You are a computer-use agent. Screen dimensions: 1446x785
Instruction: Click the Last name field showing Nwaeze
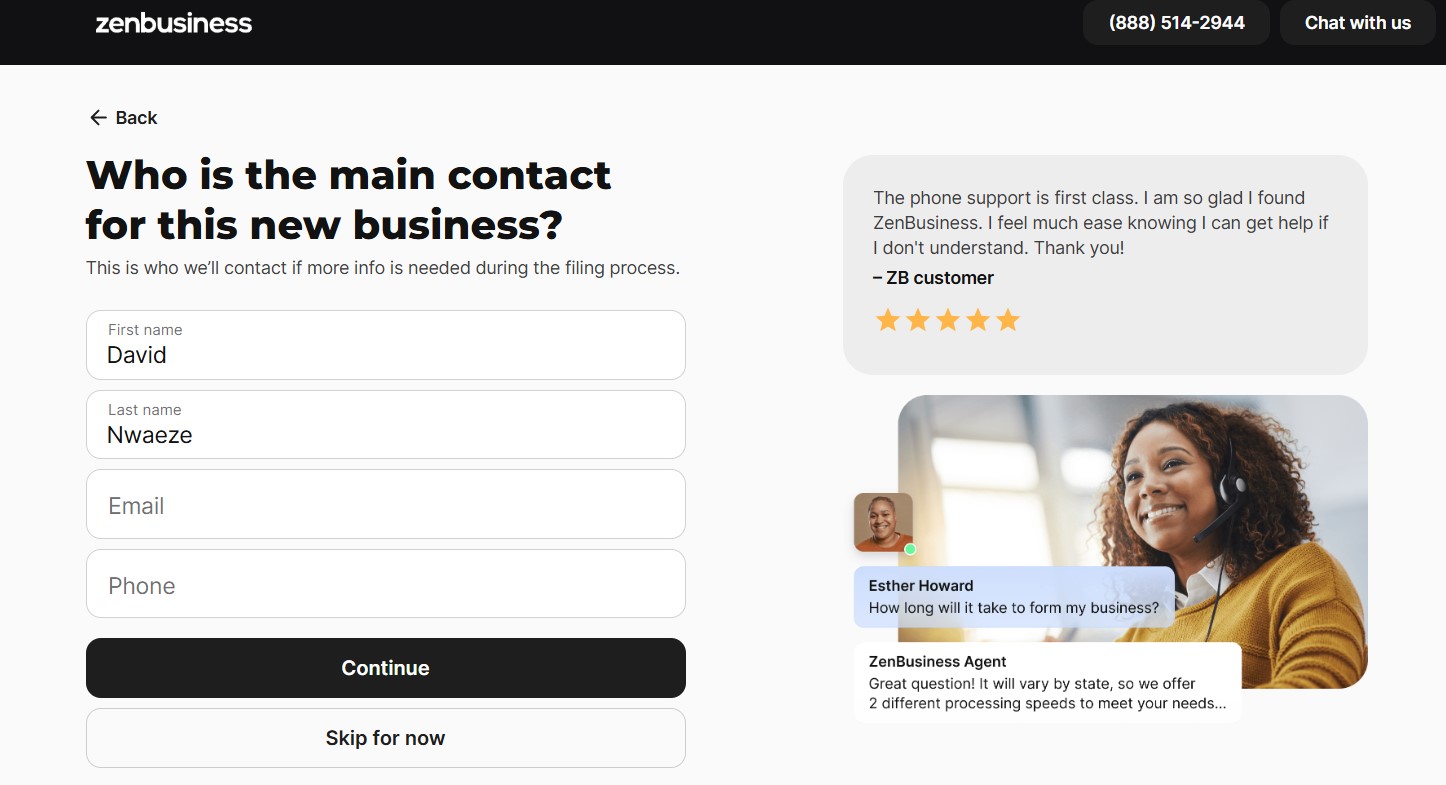385,424
